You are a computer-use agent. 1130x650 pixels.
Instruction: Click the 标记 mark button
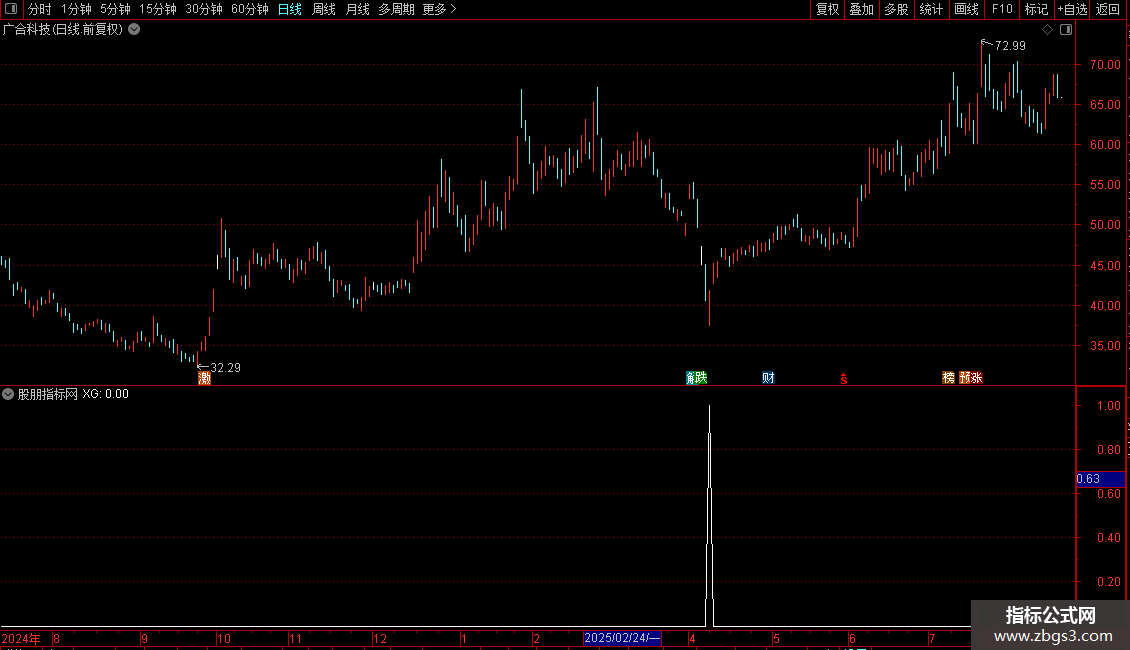tap(1036, 9)
